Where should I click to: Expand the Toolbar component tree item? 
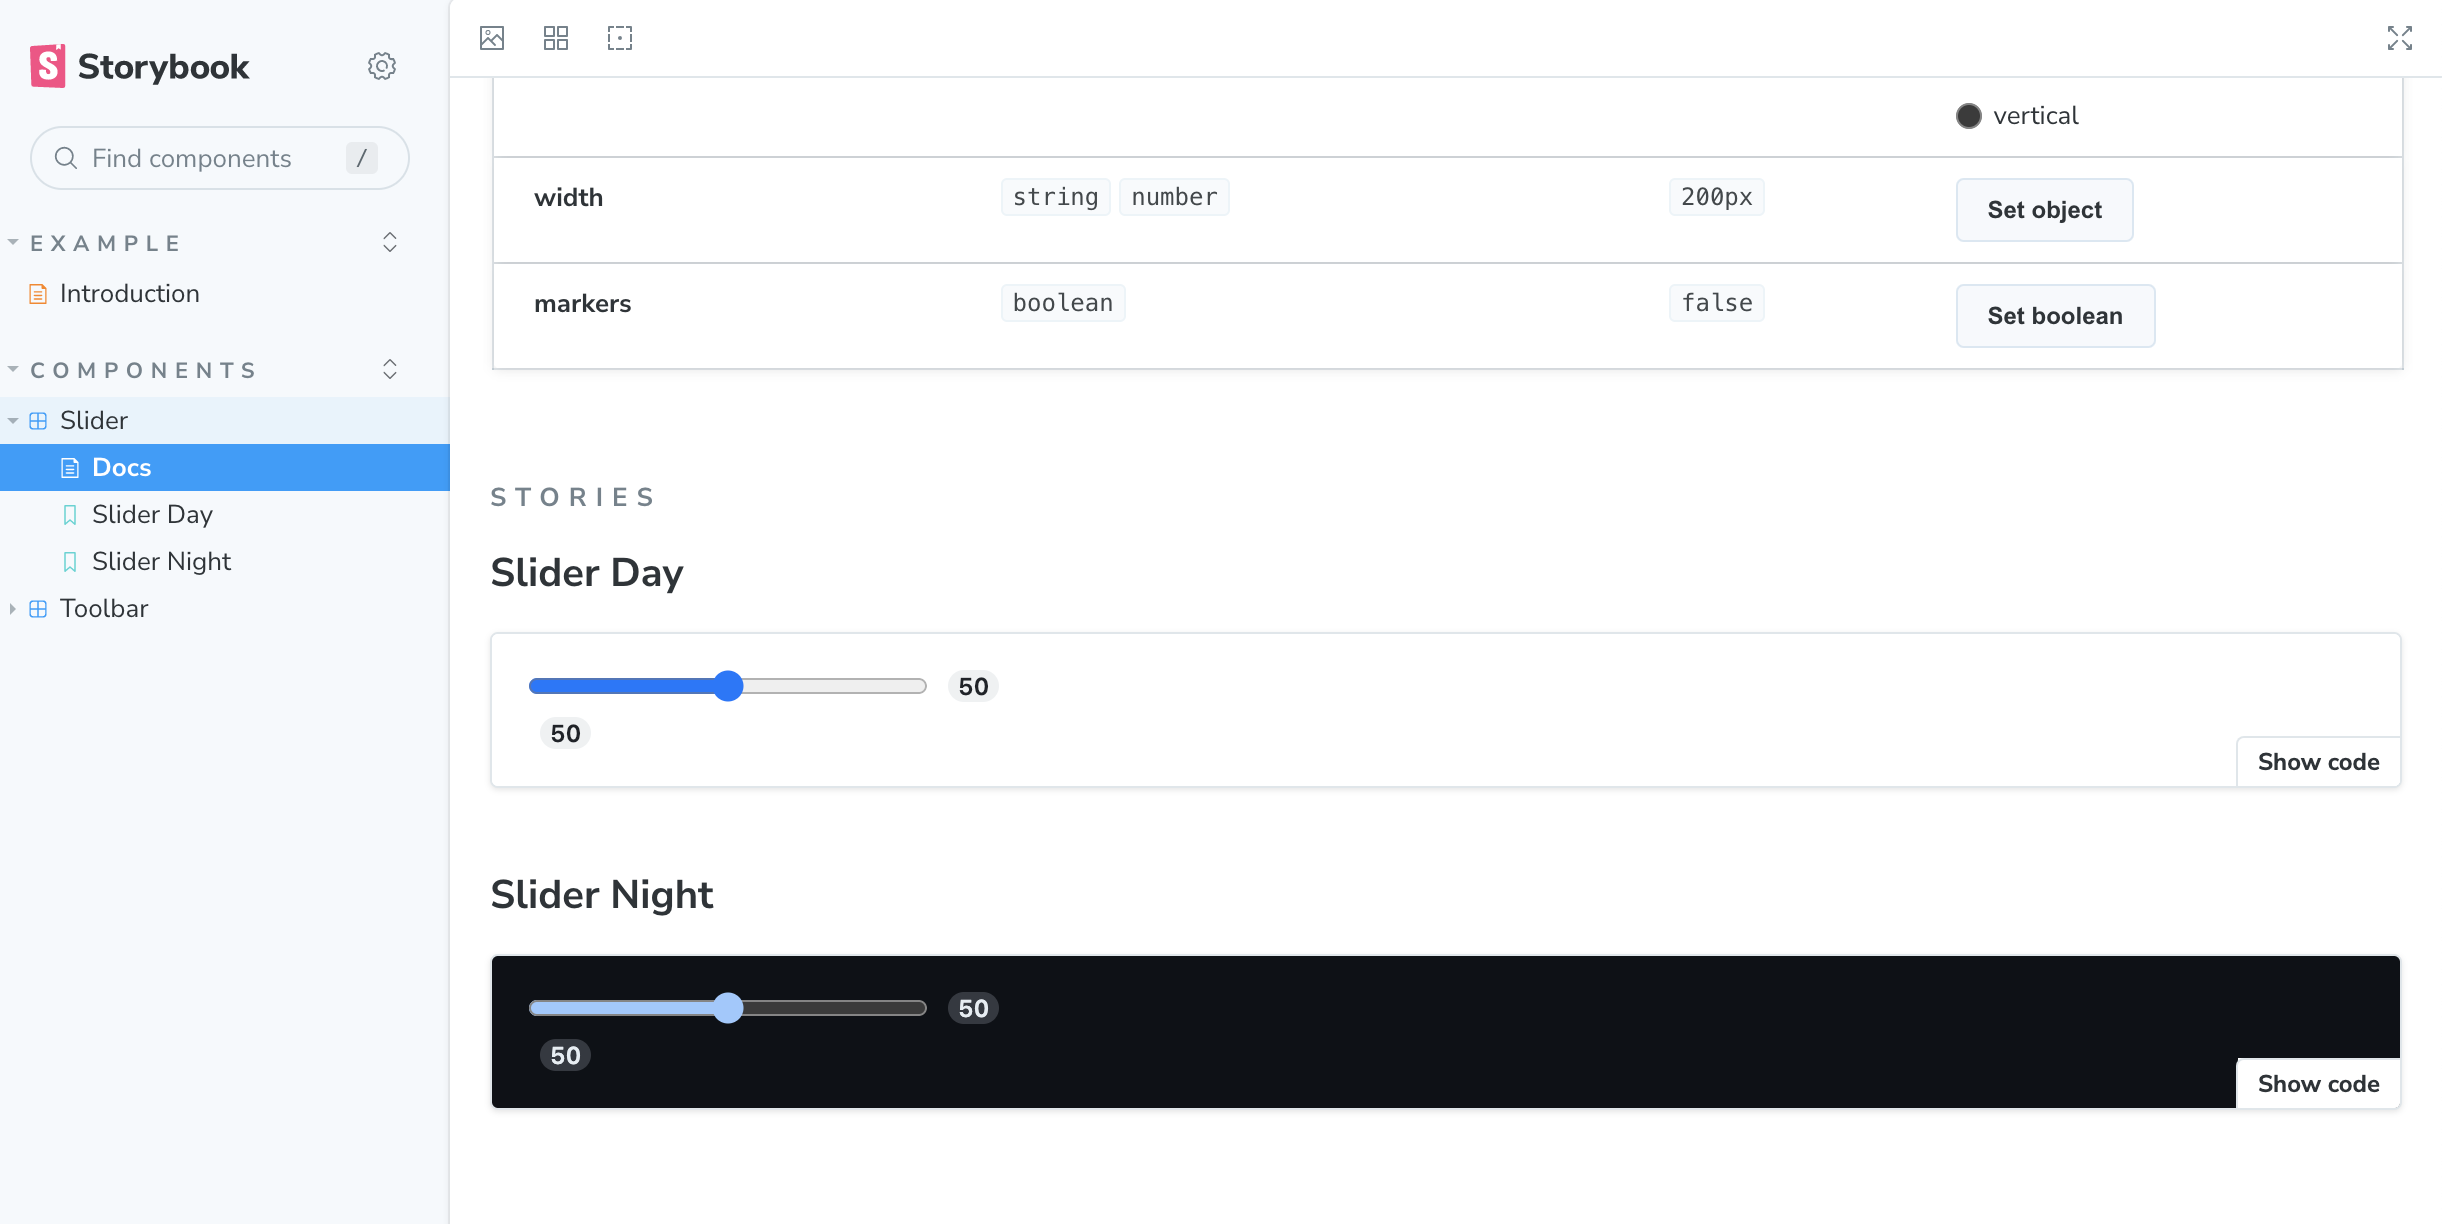[14, 607]
